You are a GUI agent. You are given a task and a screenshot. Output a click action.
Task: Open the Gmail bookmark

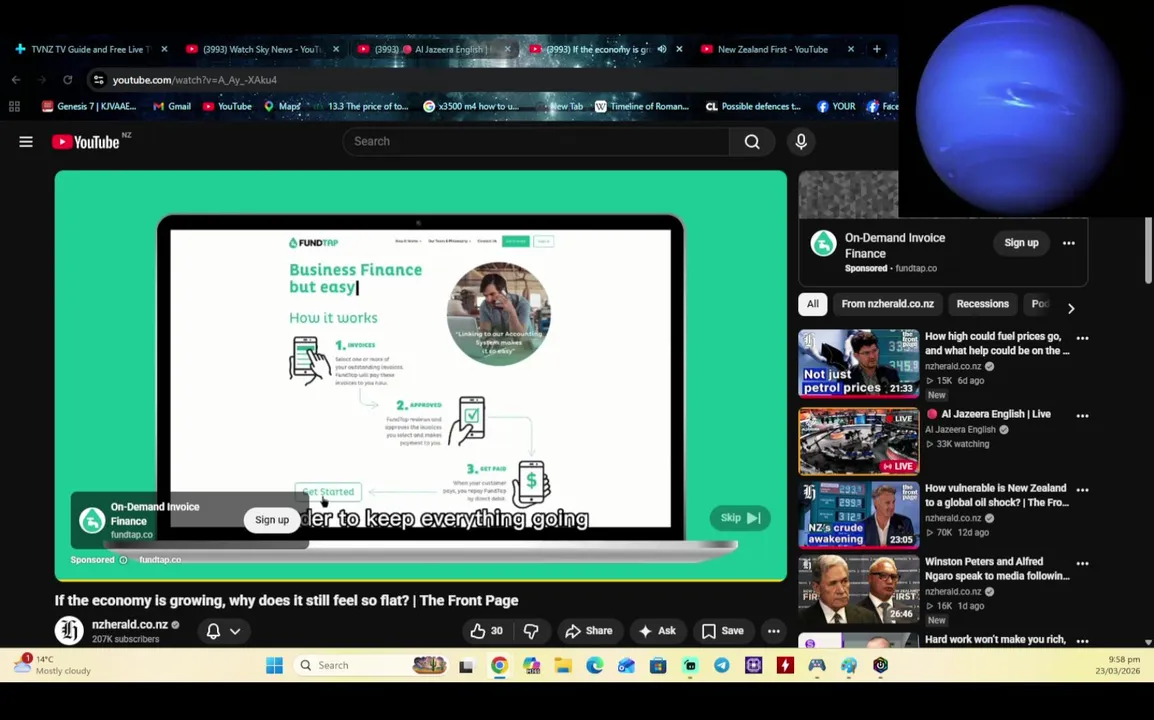(x=171, y=106)
